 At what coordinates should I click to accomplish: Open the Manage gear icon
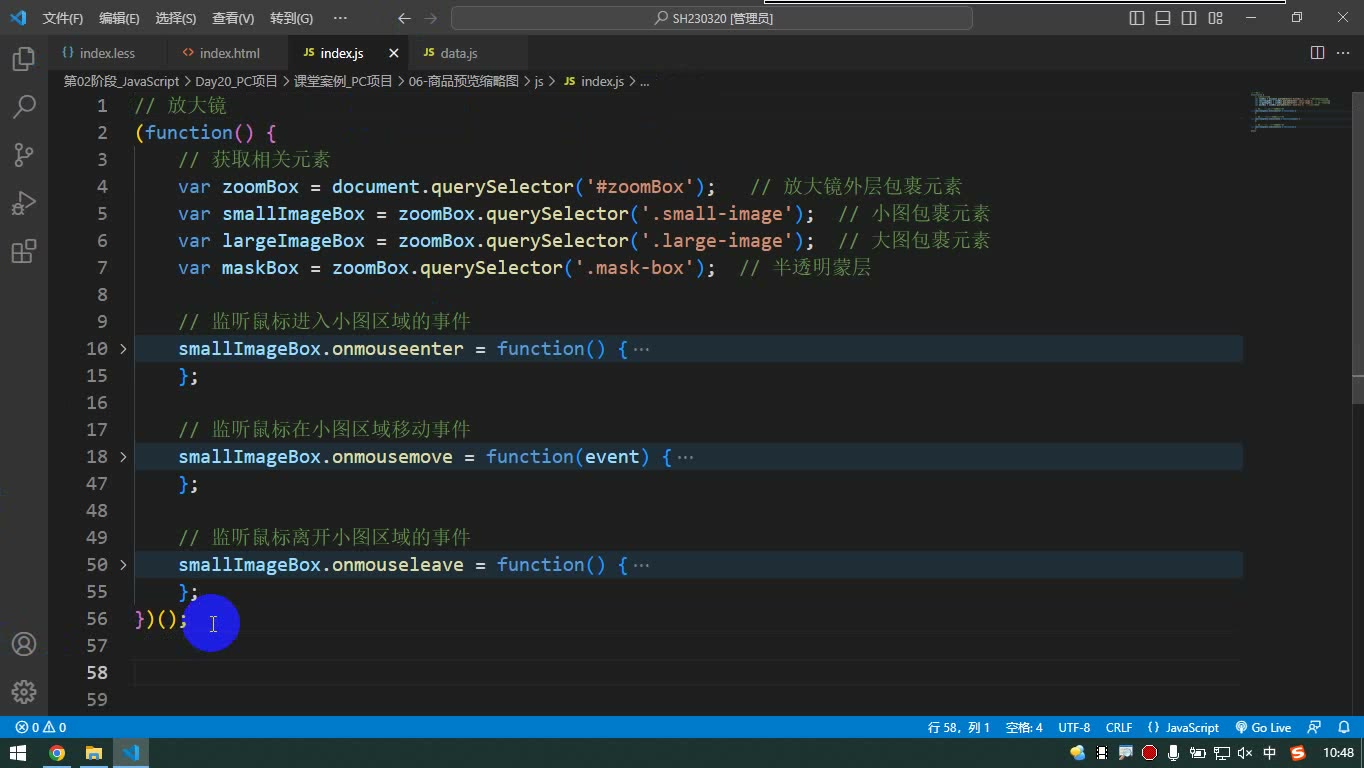click(x=24, y=691)
